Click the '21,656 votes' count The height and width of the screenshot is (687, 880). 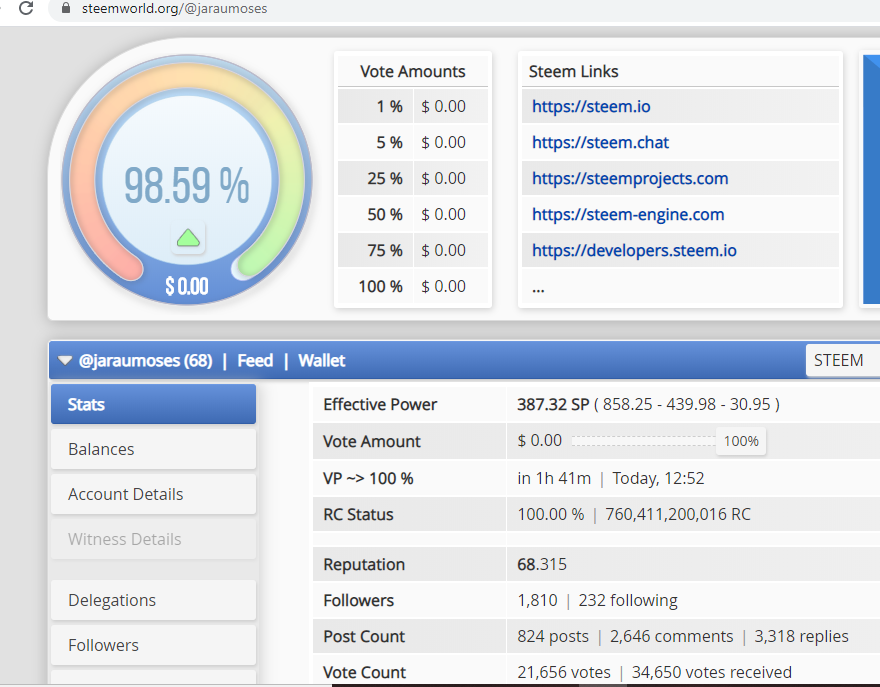coord(563,672)
